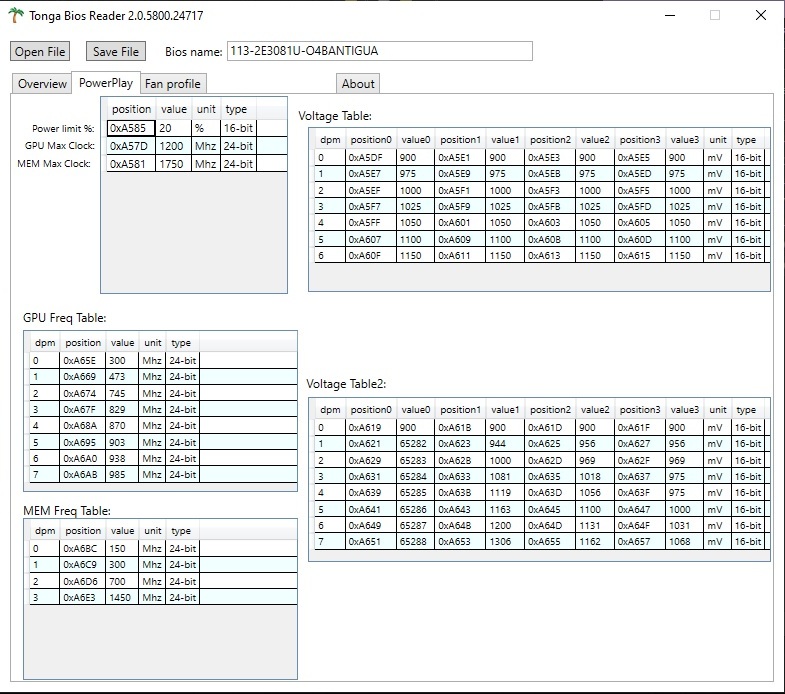Click MEM Freq position 0xA6BC
The width and height of the screenshot is (785, 694).
pos(83,548)
